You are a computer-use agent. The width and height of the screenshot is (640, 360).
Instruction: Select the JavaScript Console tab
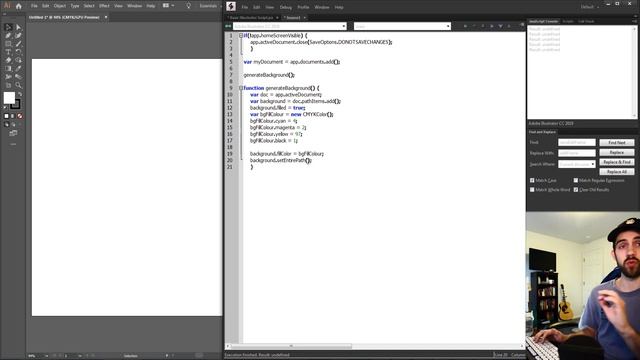543,21
